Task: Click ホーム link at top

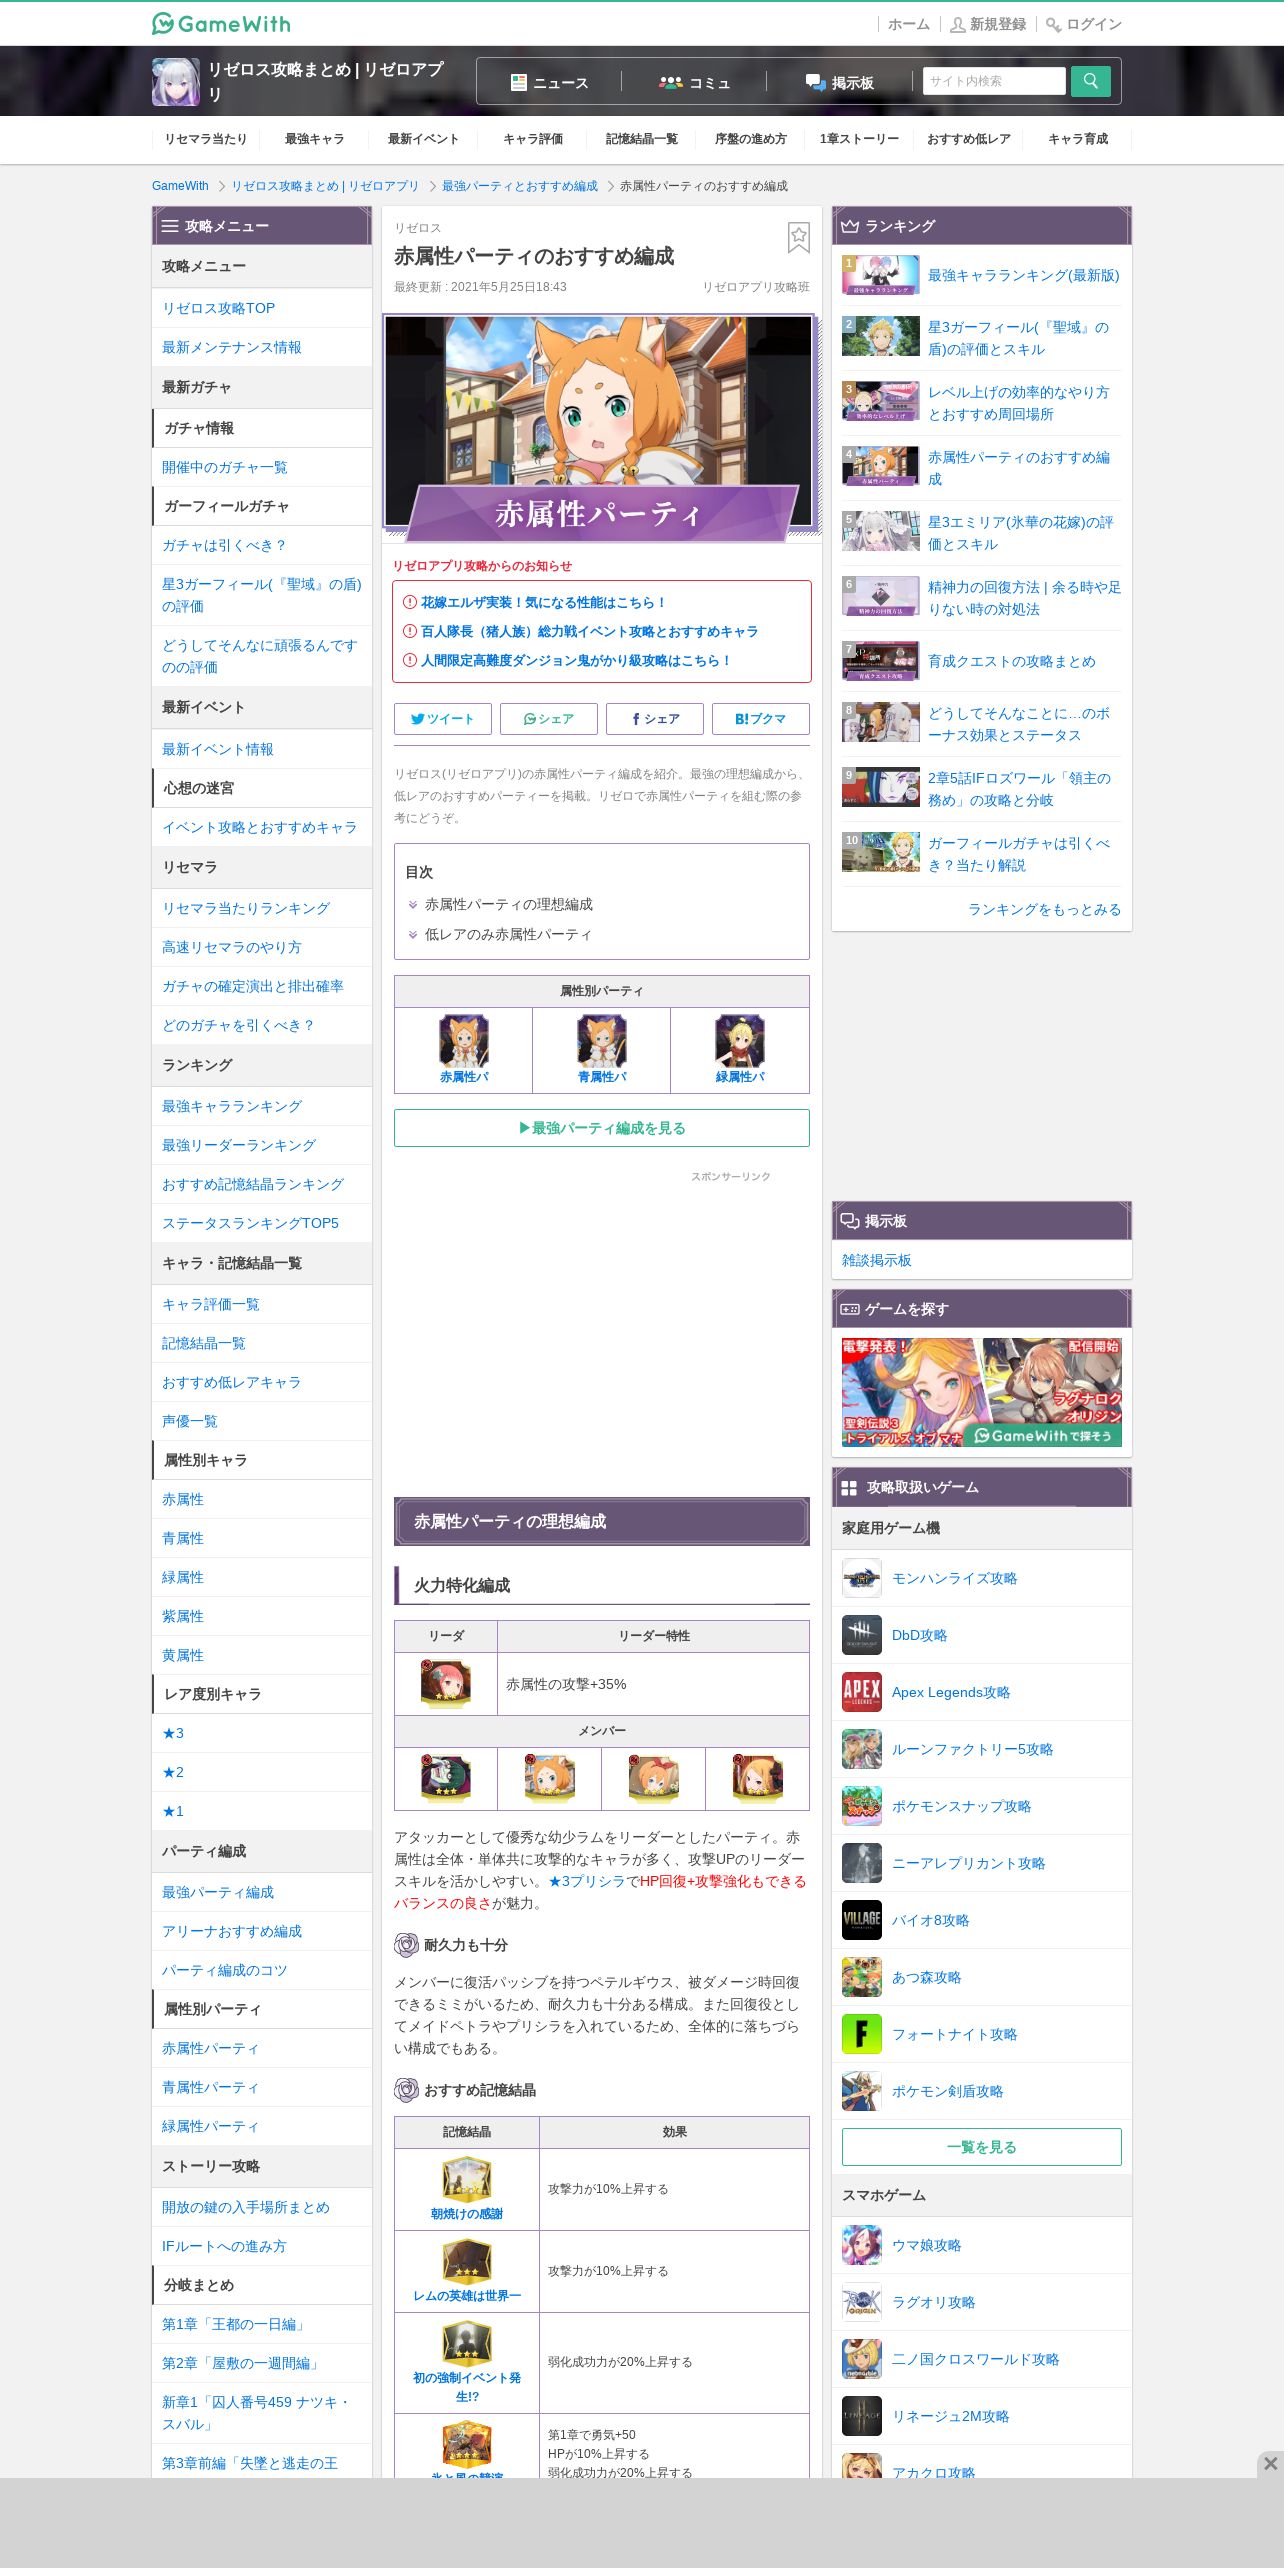Action: tap(908, 24)
